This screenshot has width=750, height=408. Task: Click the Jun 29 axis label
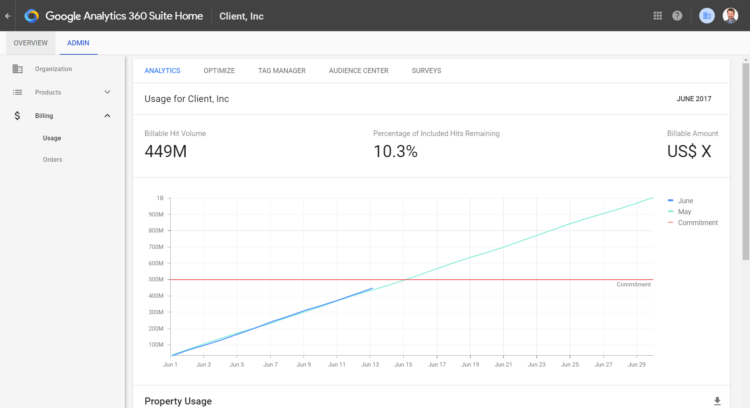637,364
